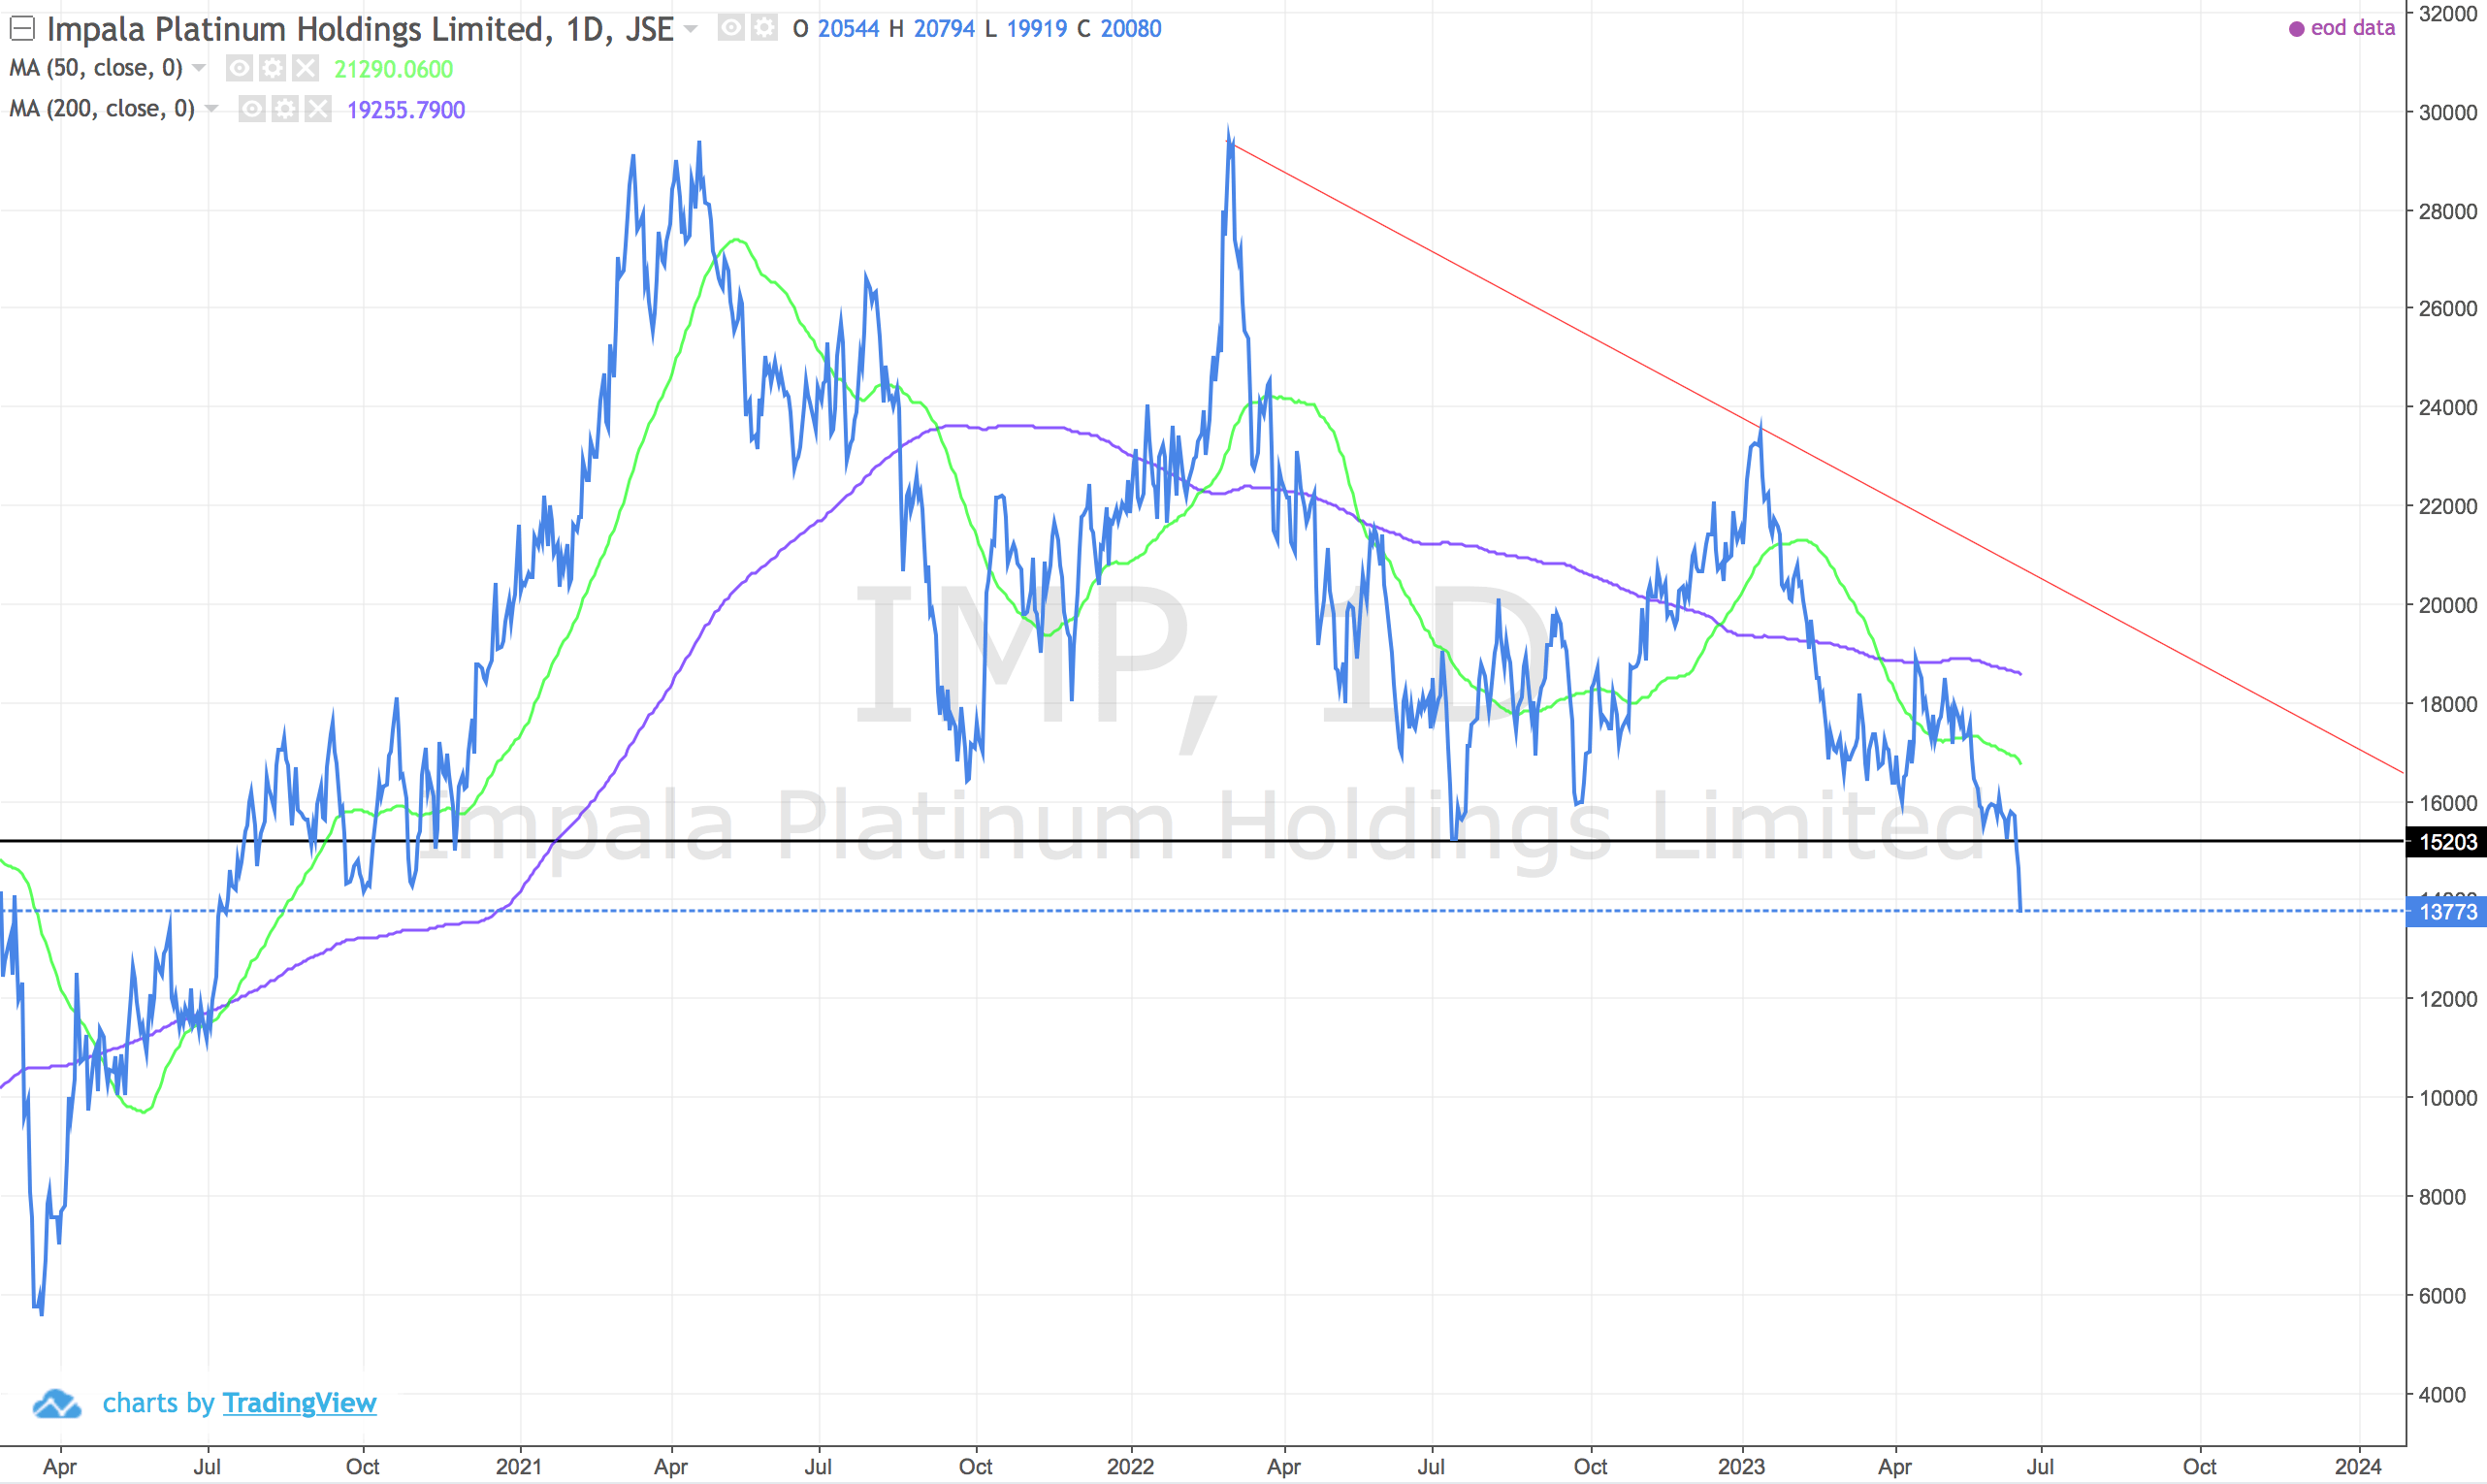Click the 2022 time axis label
Viewport: 2487px width, 1484px height.
click(x=1131, y=1467)
